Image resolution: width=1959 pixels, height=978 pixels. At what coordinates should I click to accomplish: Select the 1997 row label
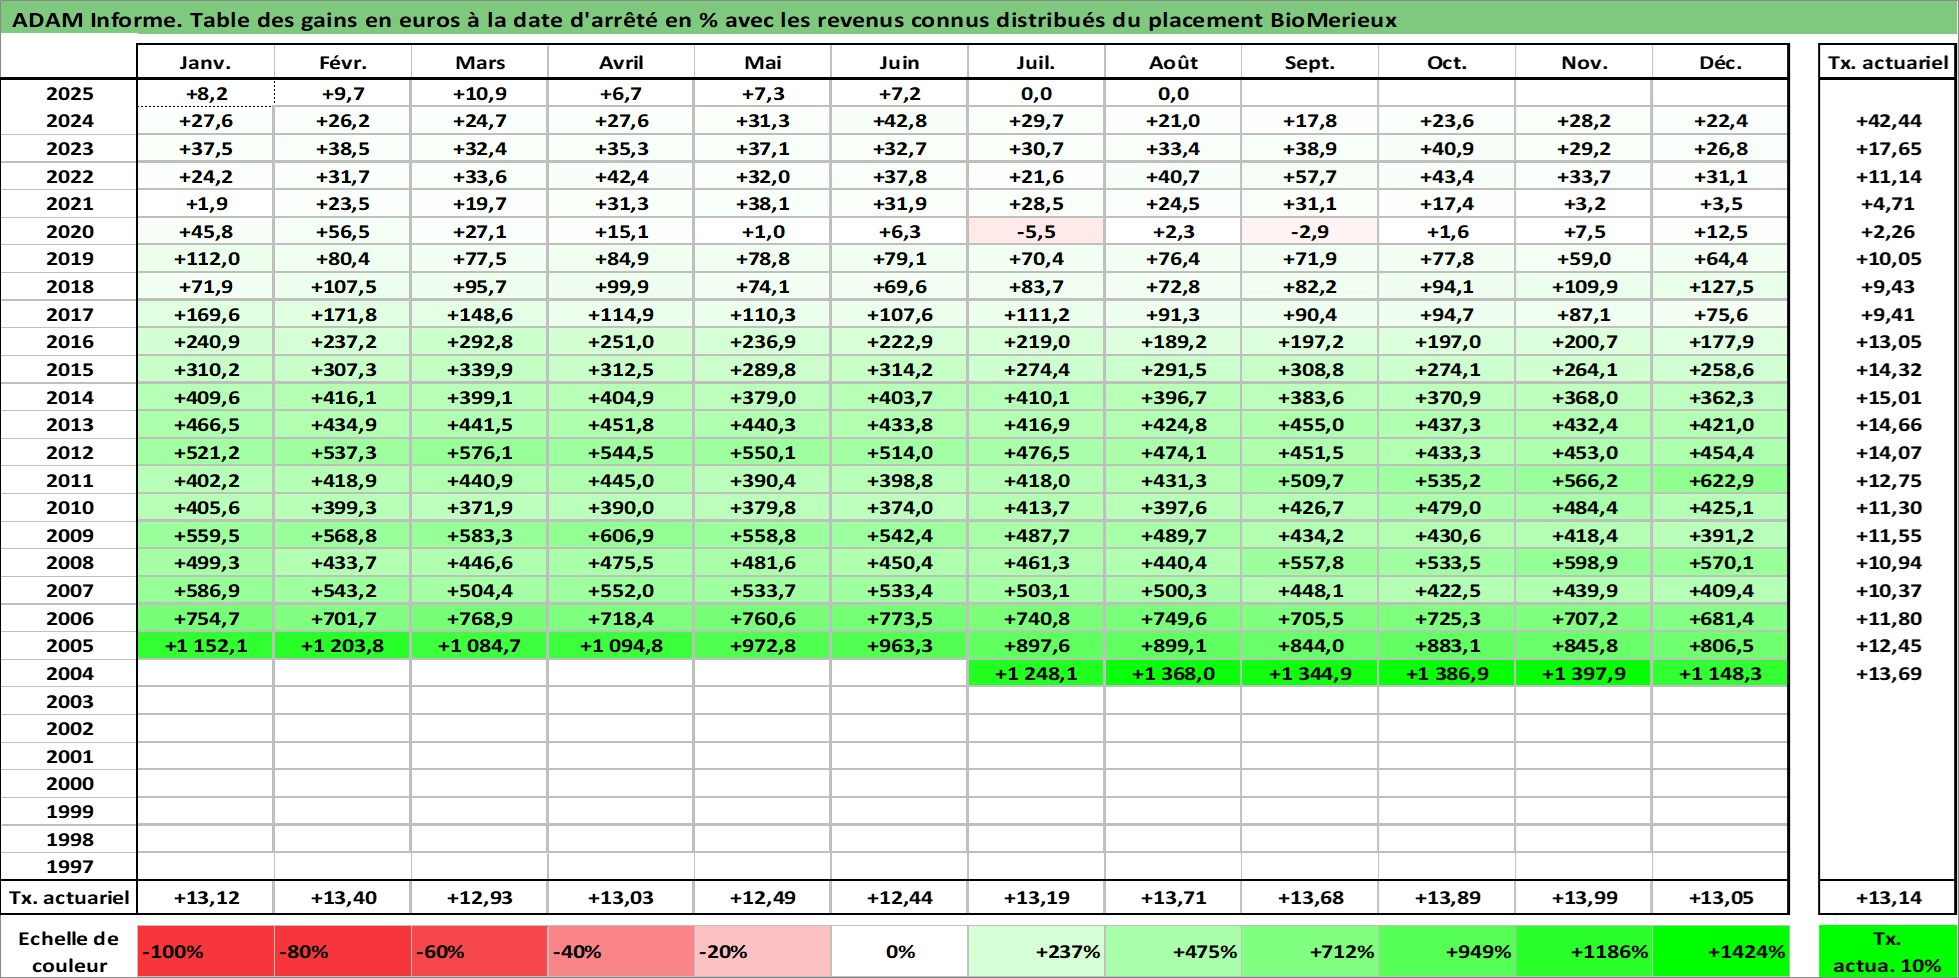(69, 866)
